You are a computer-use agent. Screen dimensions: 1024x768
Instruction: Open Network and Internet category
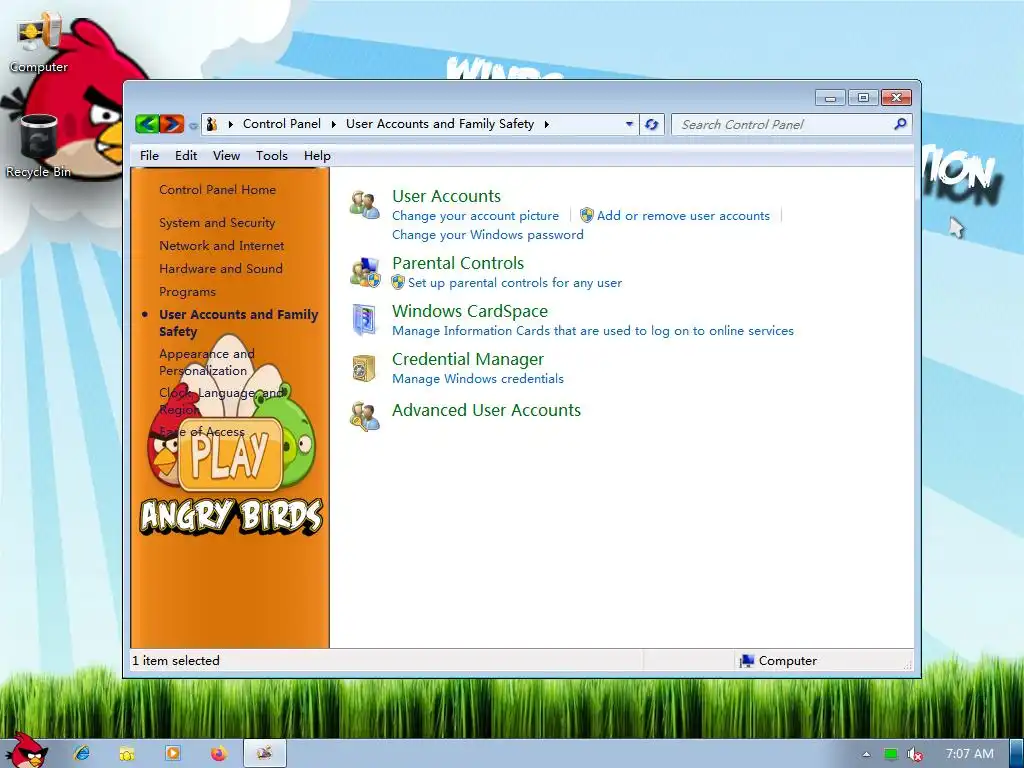tap(221, 246)
